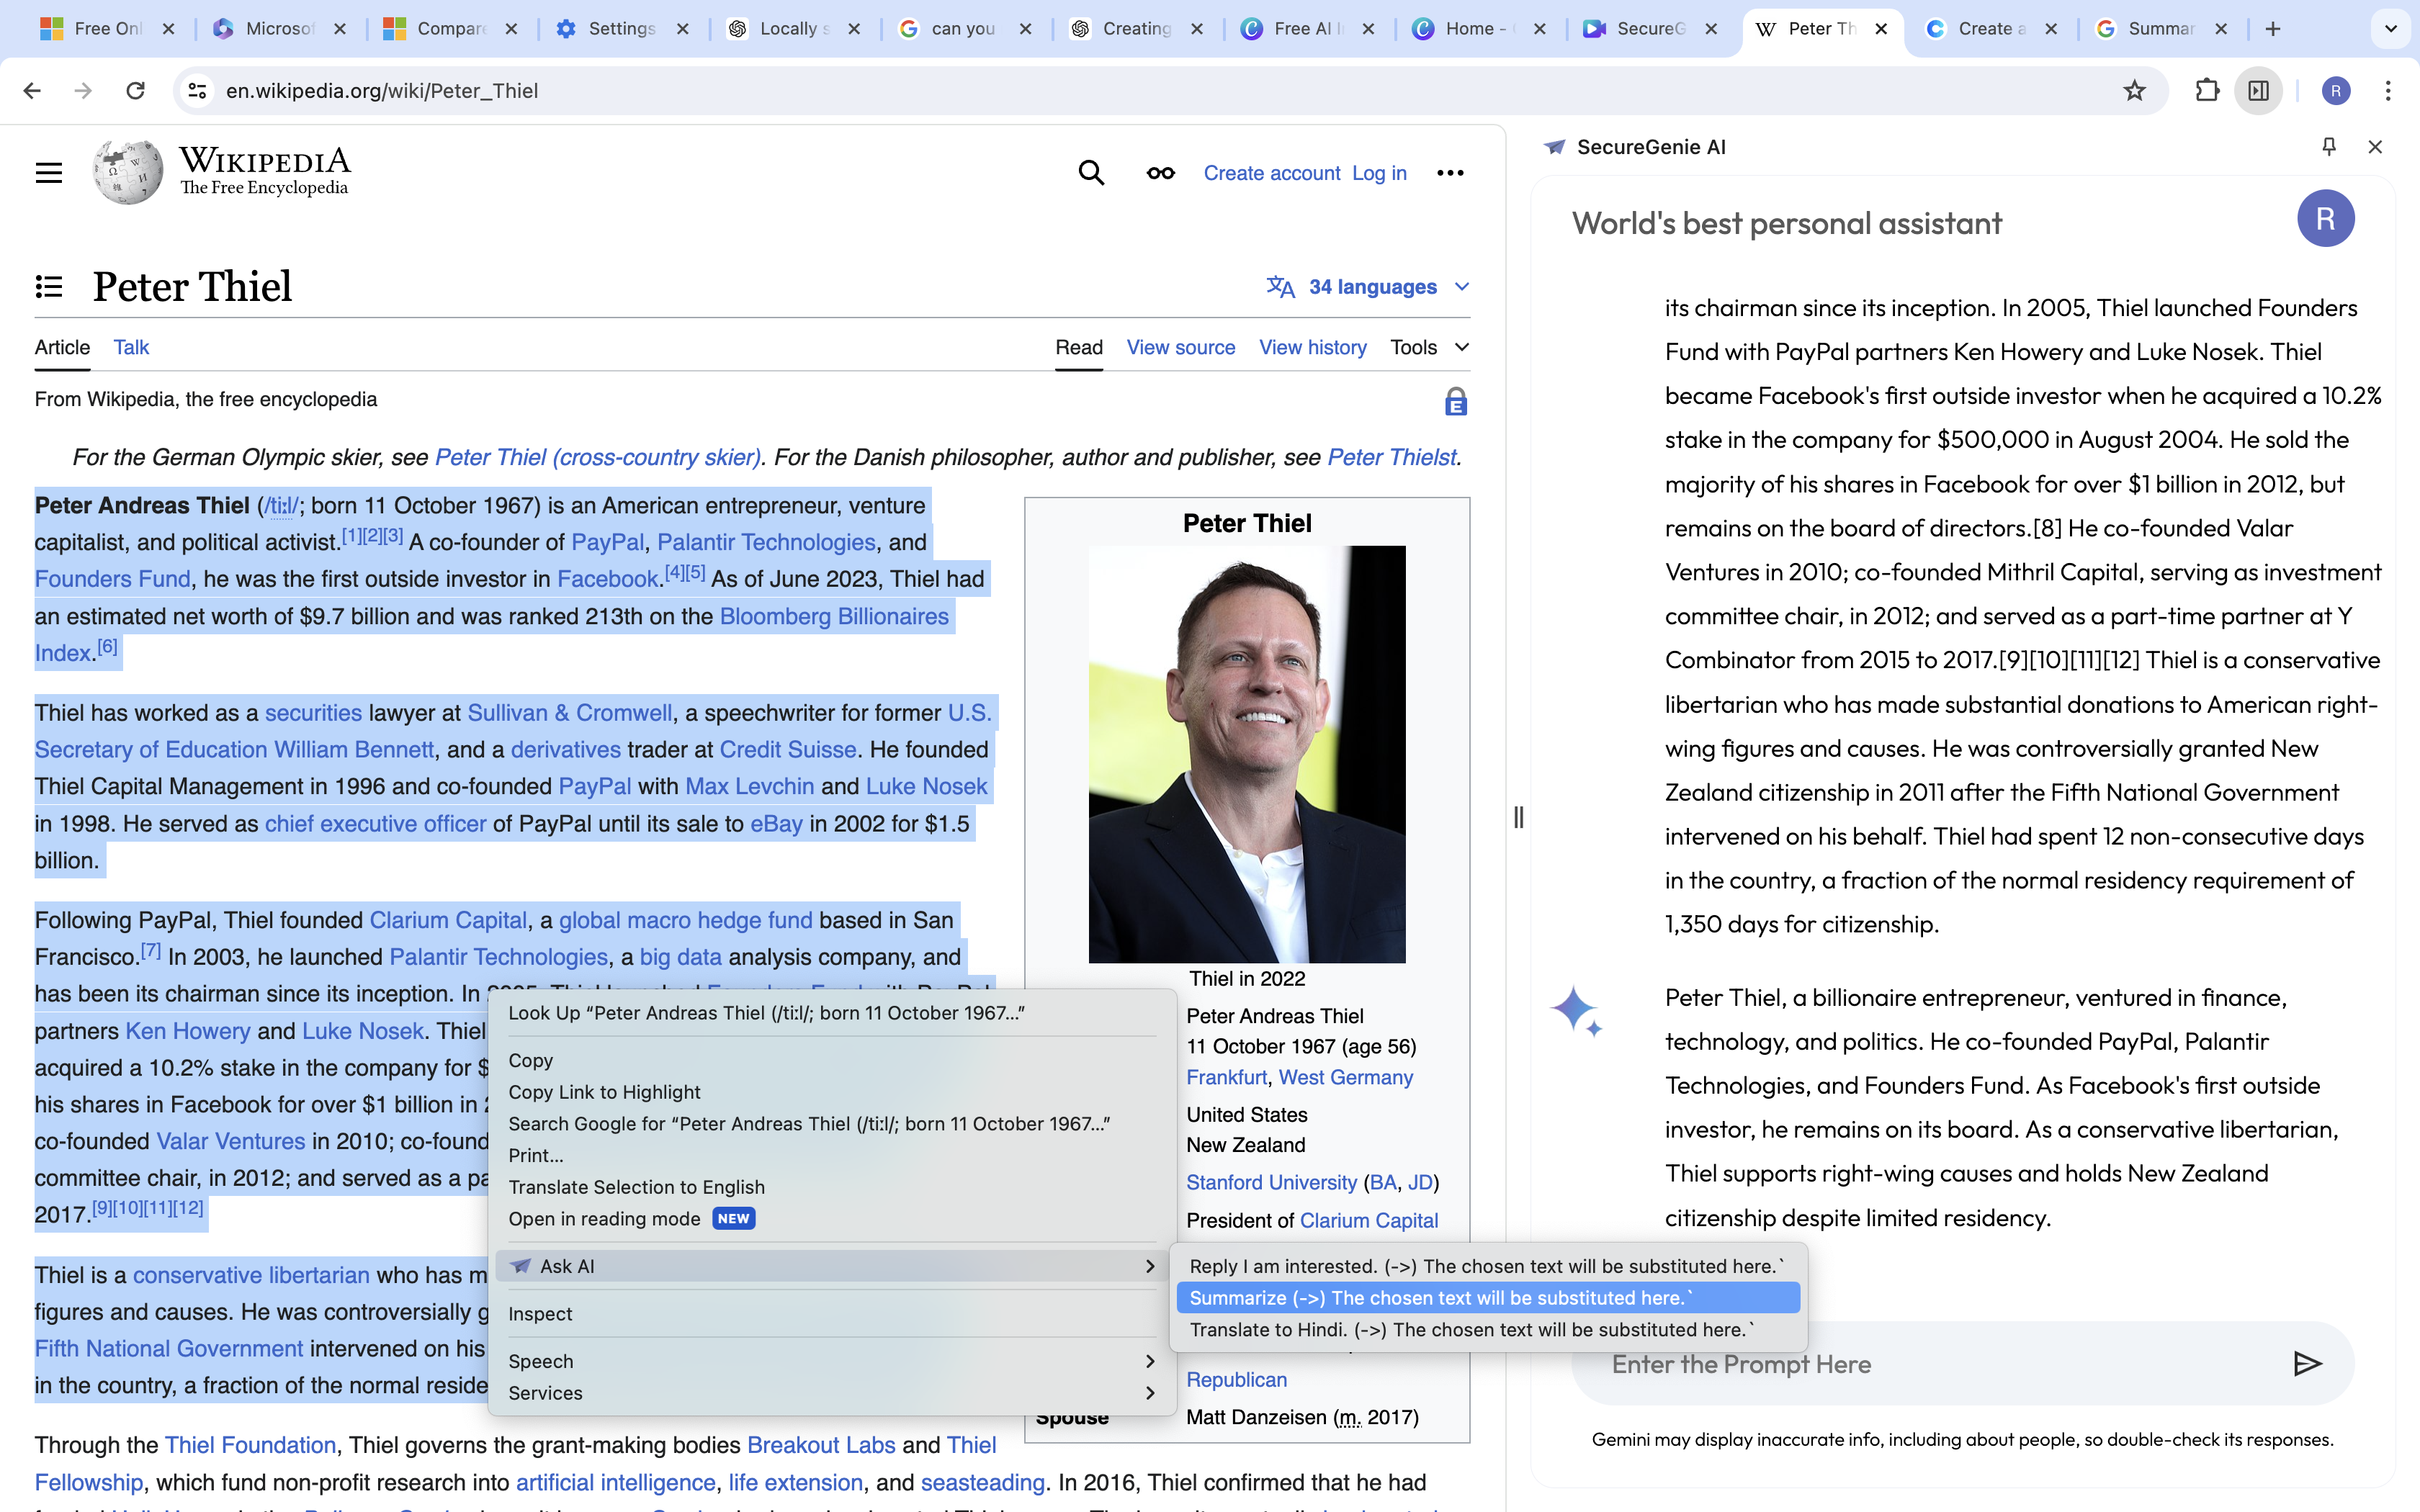The height and width of the screenshot is (1512, 2420).
Task: Click the Create account link
Action: [1271, 173]
